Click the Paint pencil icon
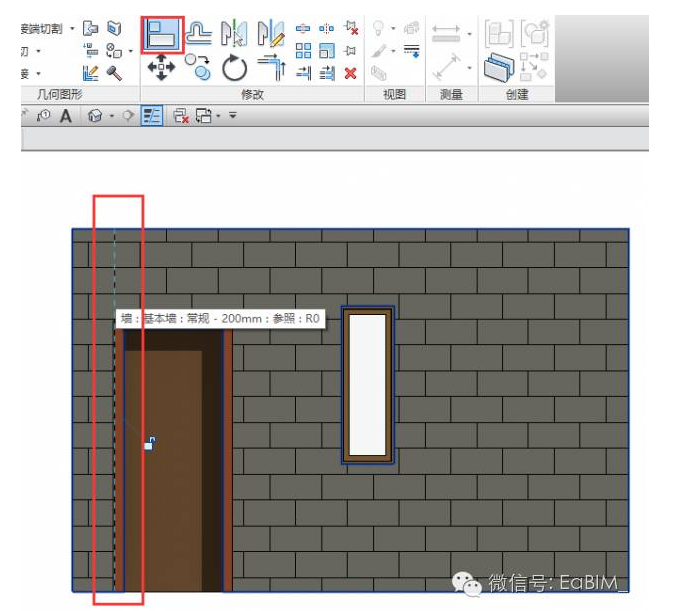The height and width of the screenshot is (611, 674). tap(90, 73)
